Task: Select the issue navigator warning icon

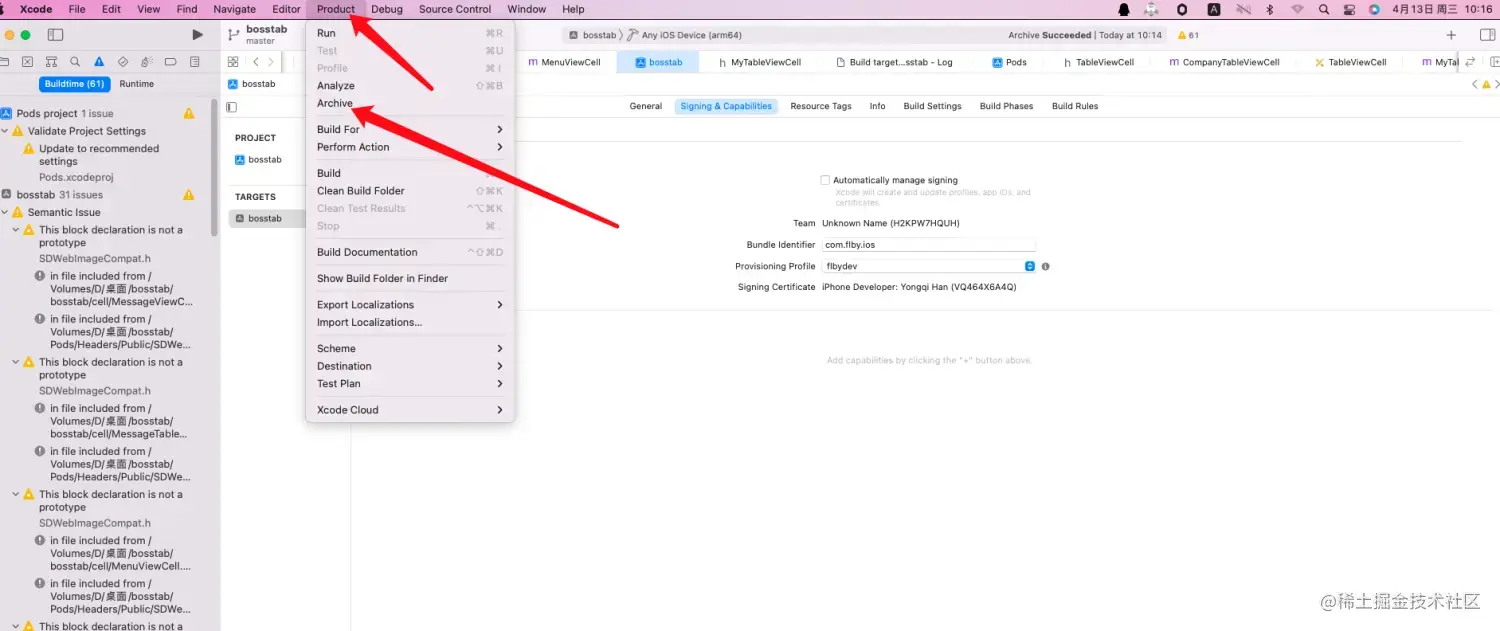Action: point(99,62)
